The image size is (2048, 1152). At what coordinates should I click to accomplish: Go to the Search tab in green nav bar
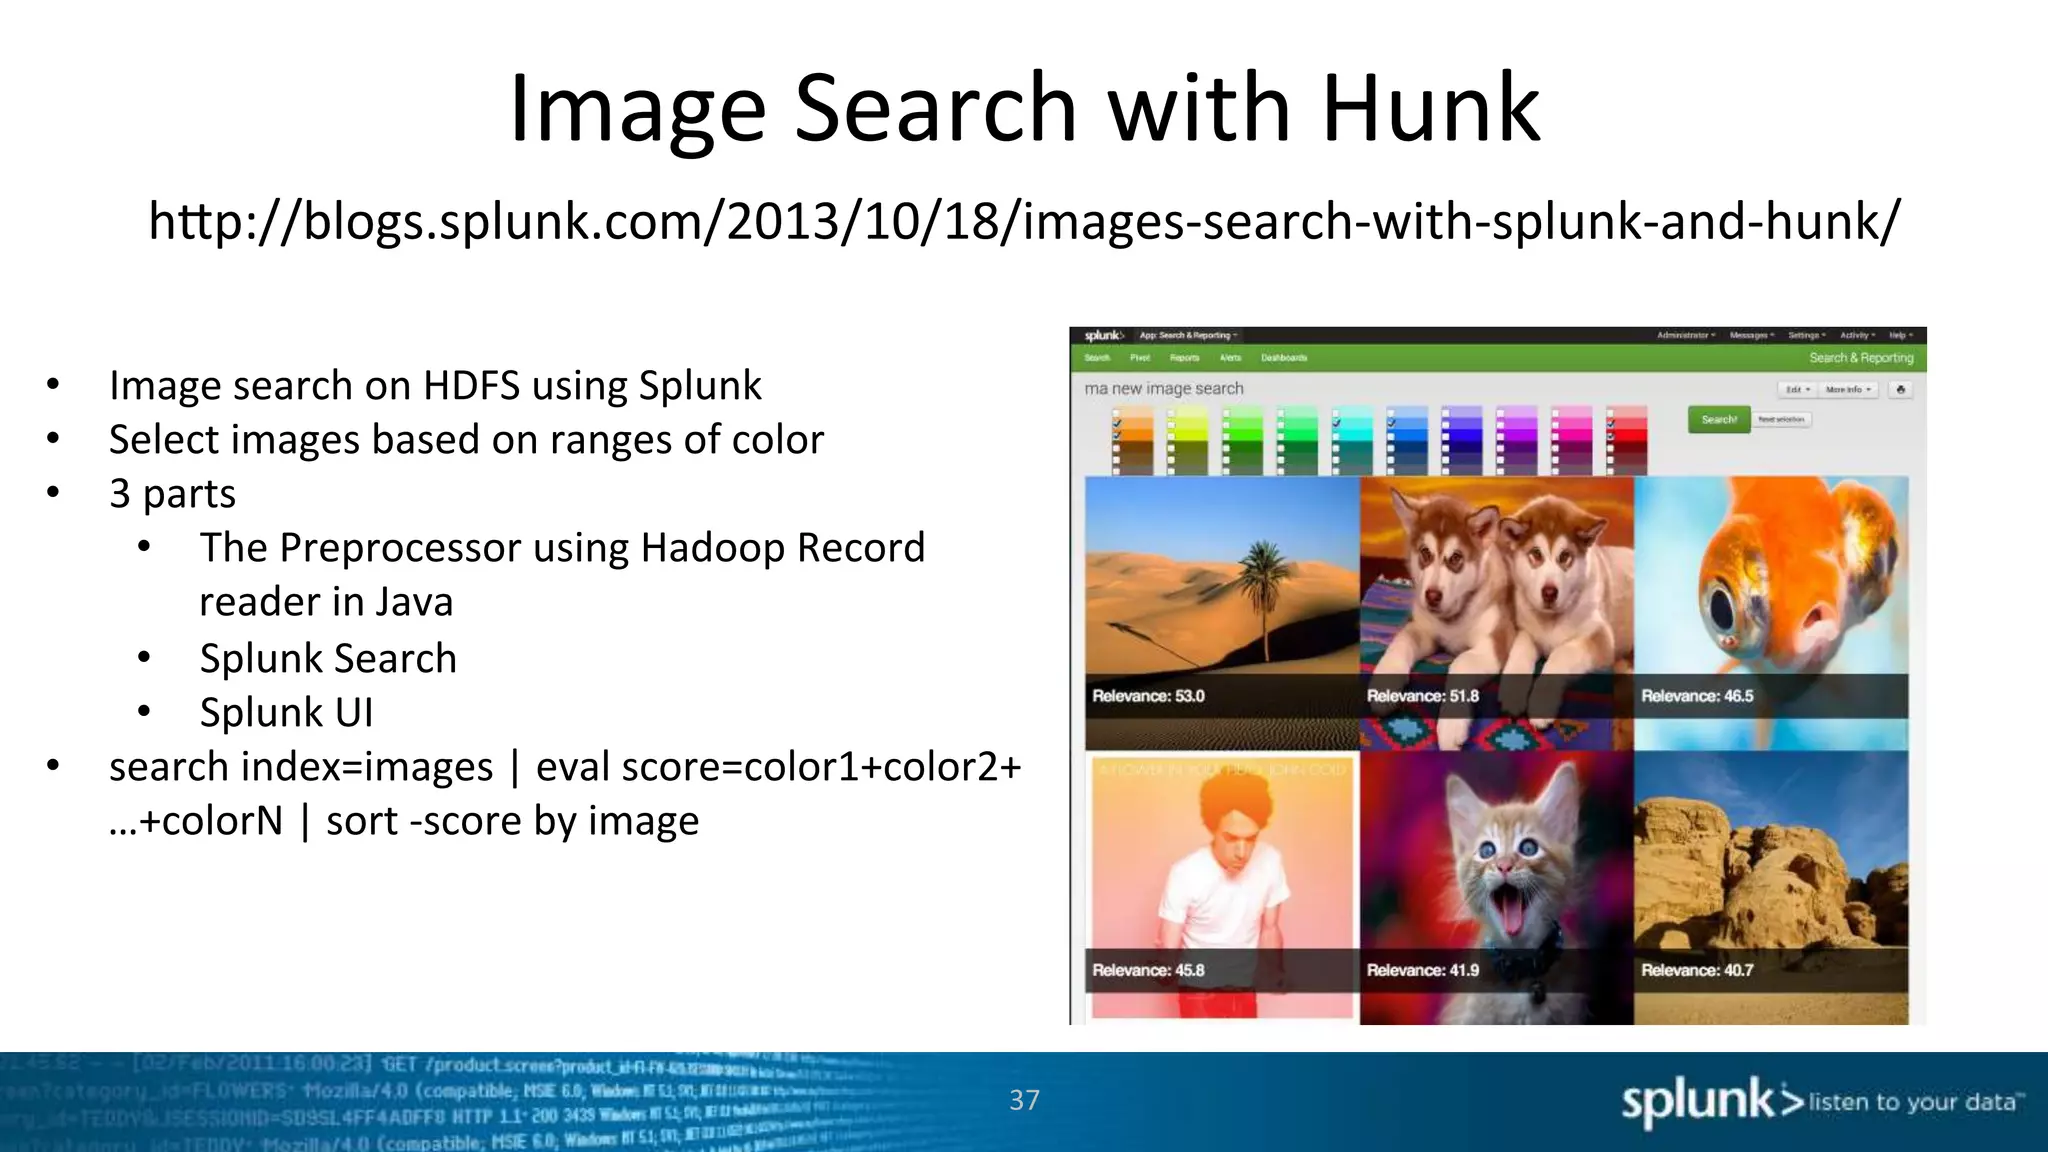point(1097,357)
